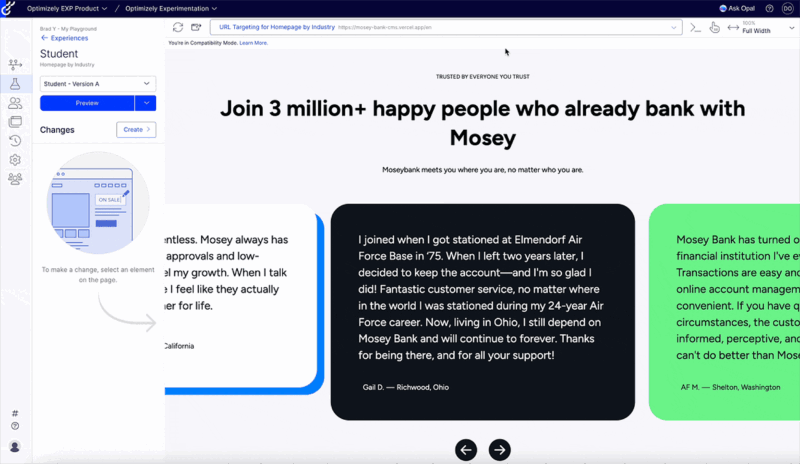Screen dimensions: 800x464
Task: Open the Pages stacked-windows icon
Action: [x=15, y=121]
